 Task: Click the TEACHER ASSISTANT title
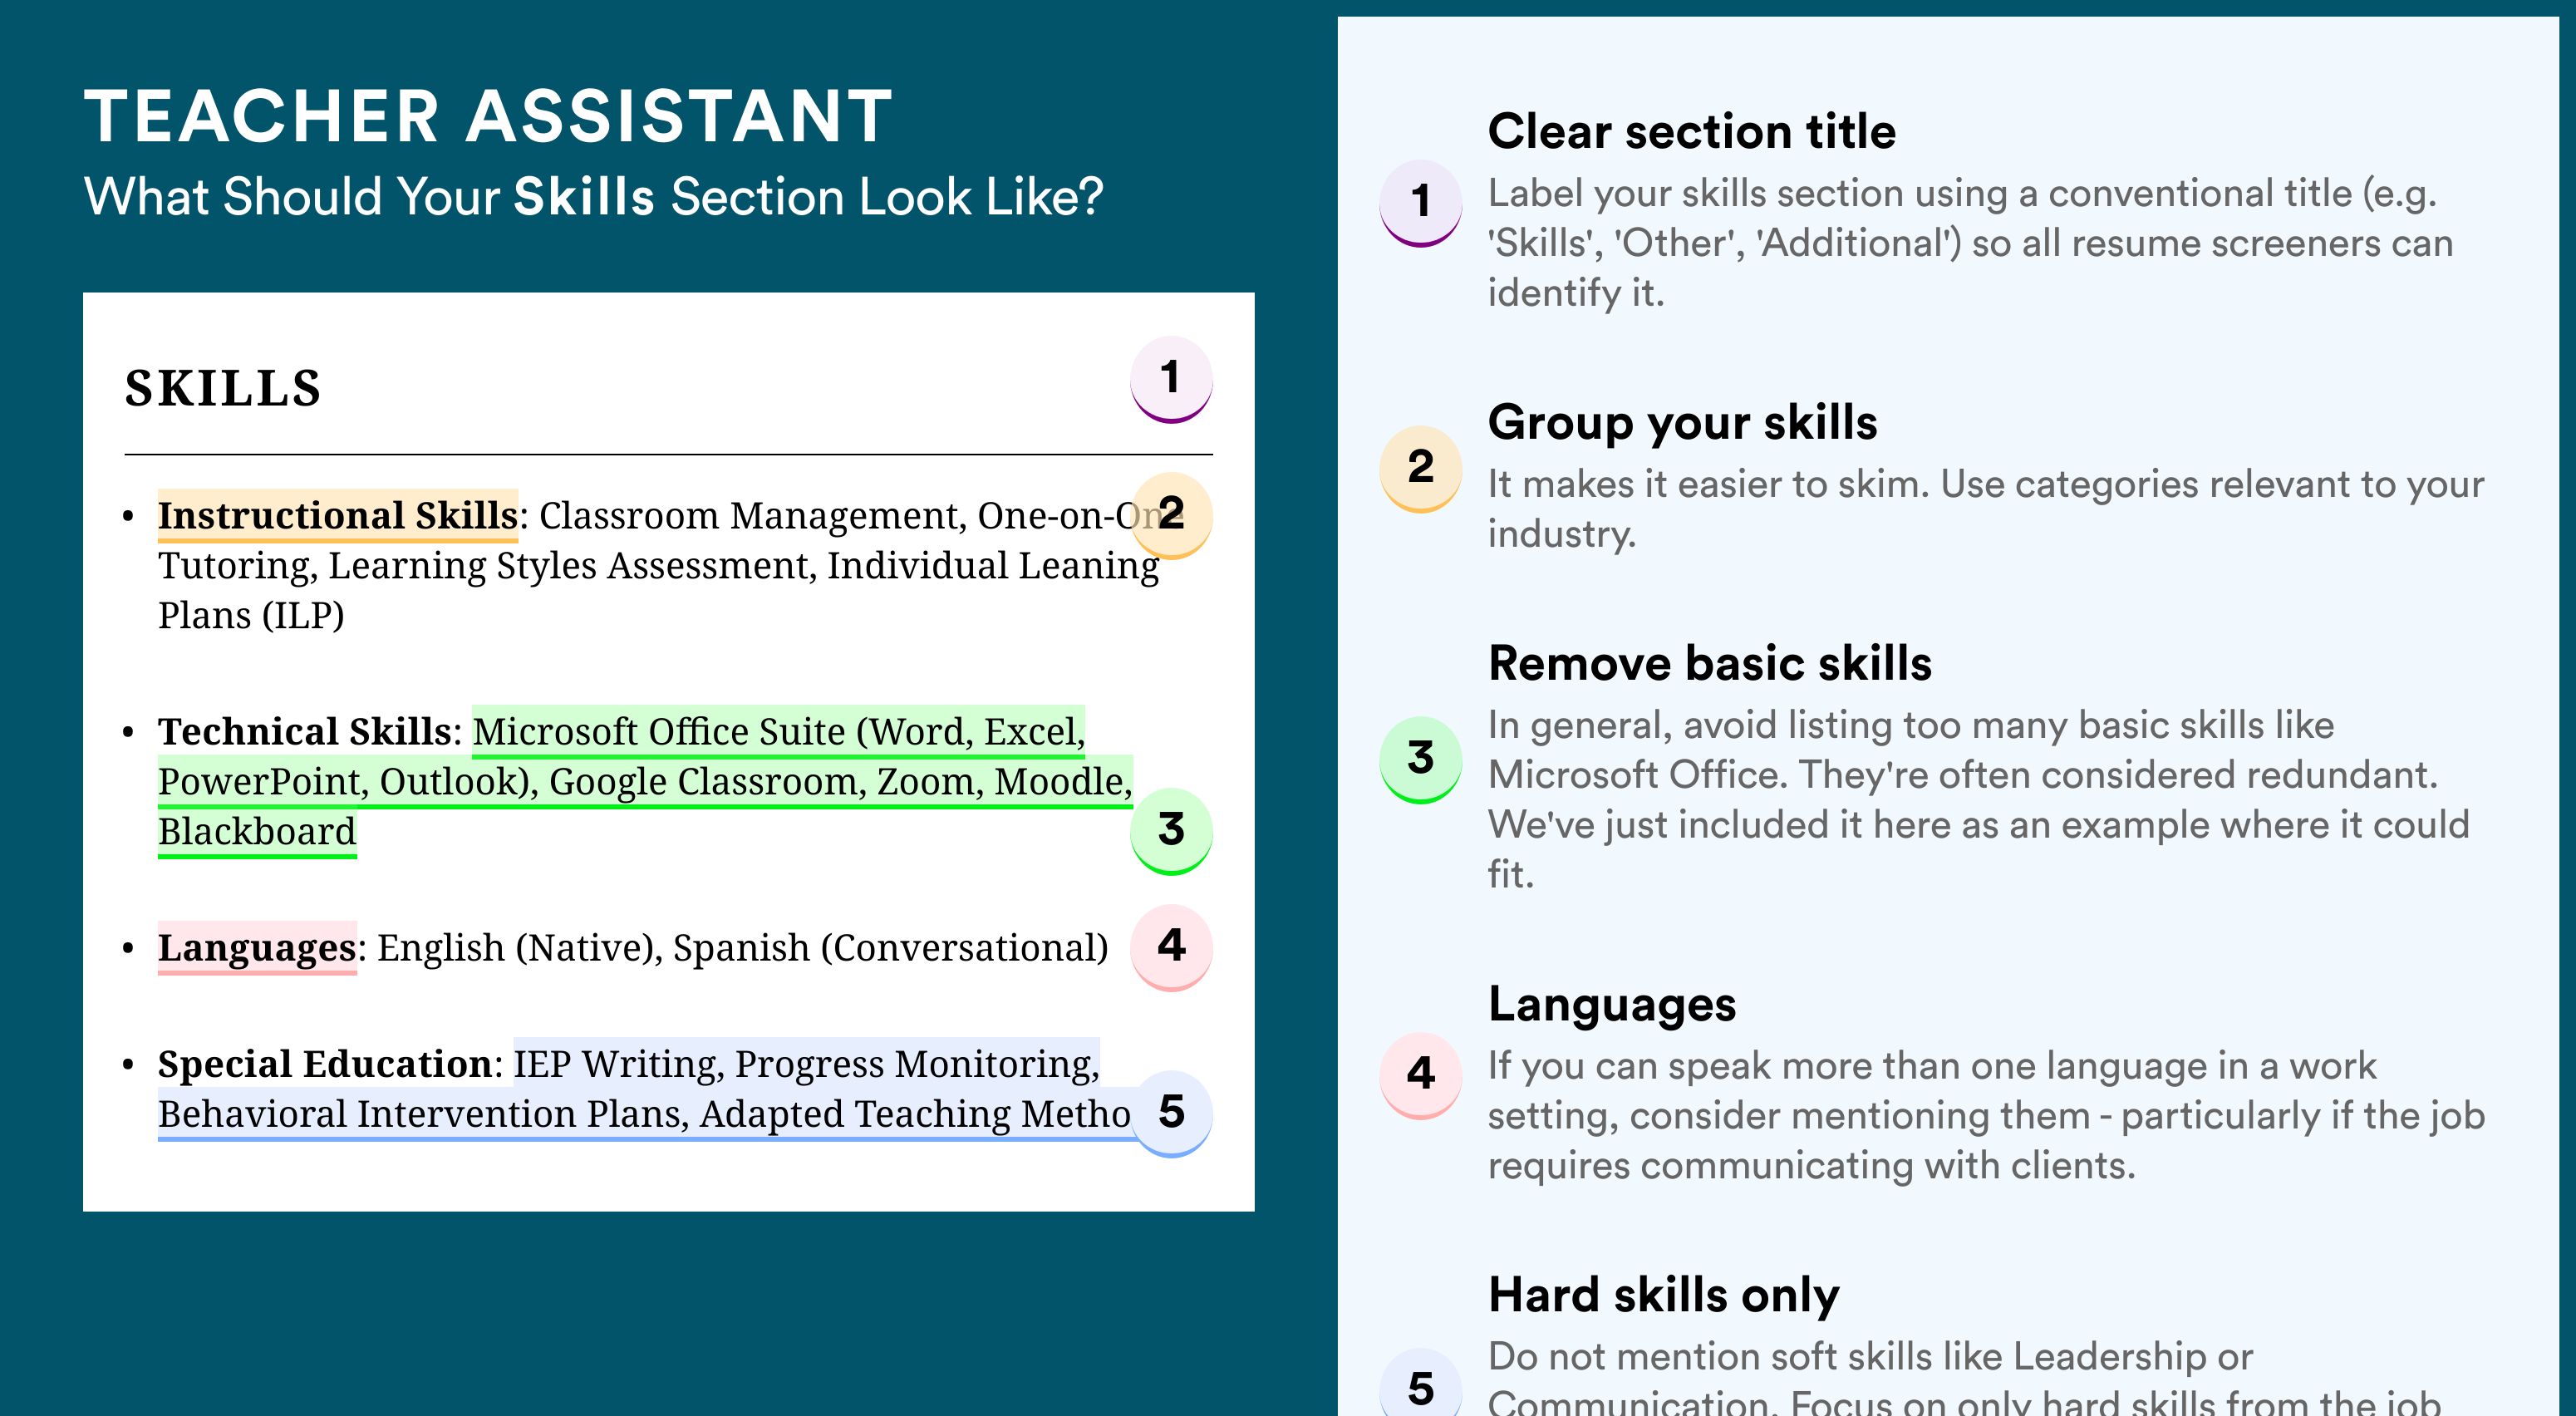(488, 116)
